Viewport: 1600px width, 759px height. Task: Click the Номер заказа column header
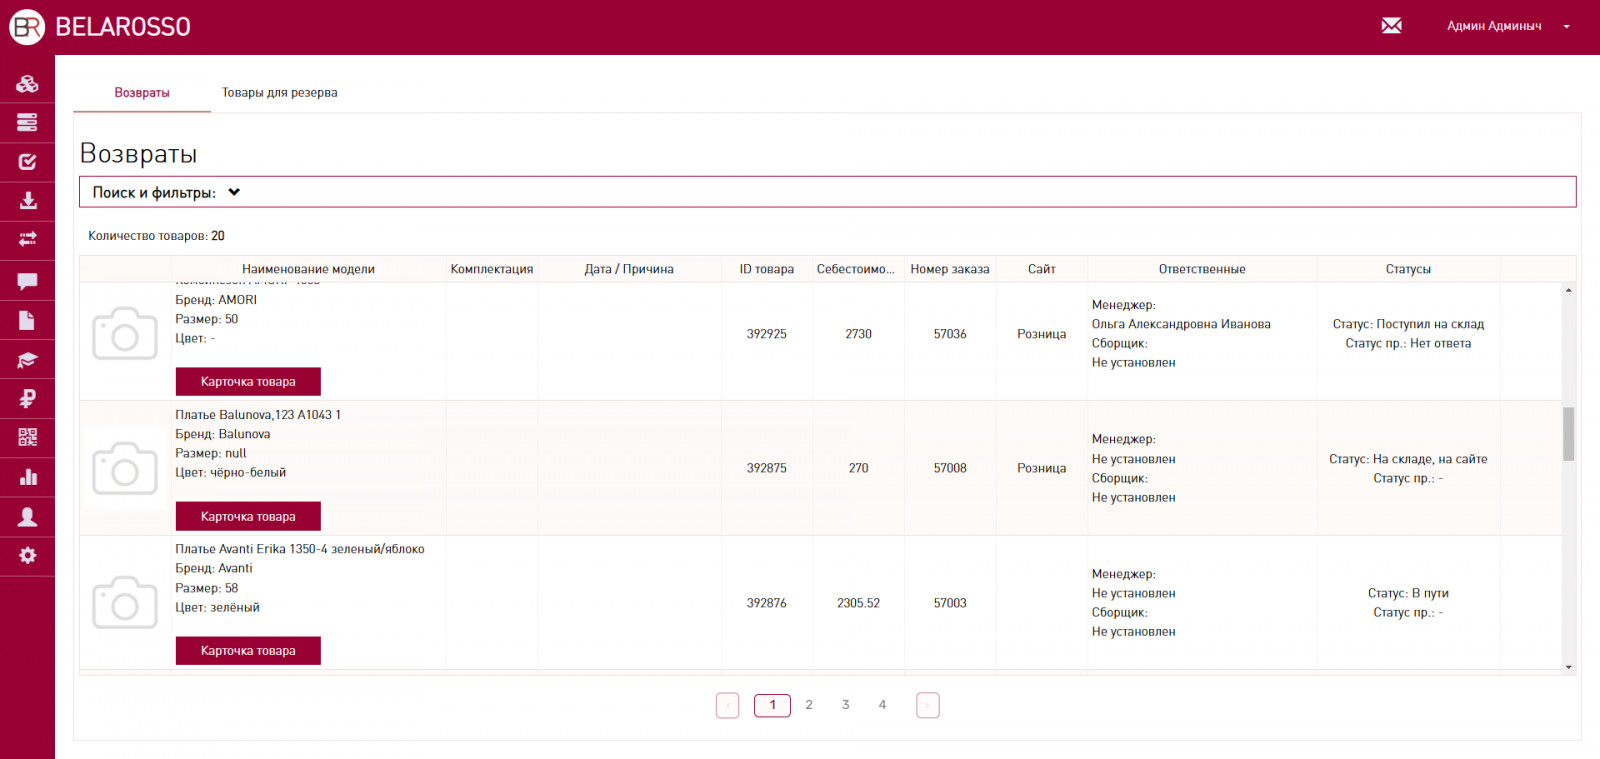[x=950, y=269]
